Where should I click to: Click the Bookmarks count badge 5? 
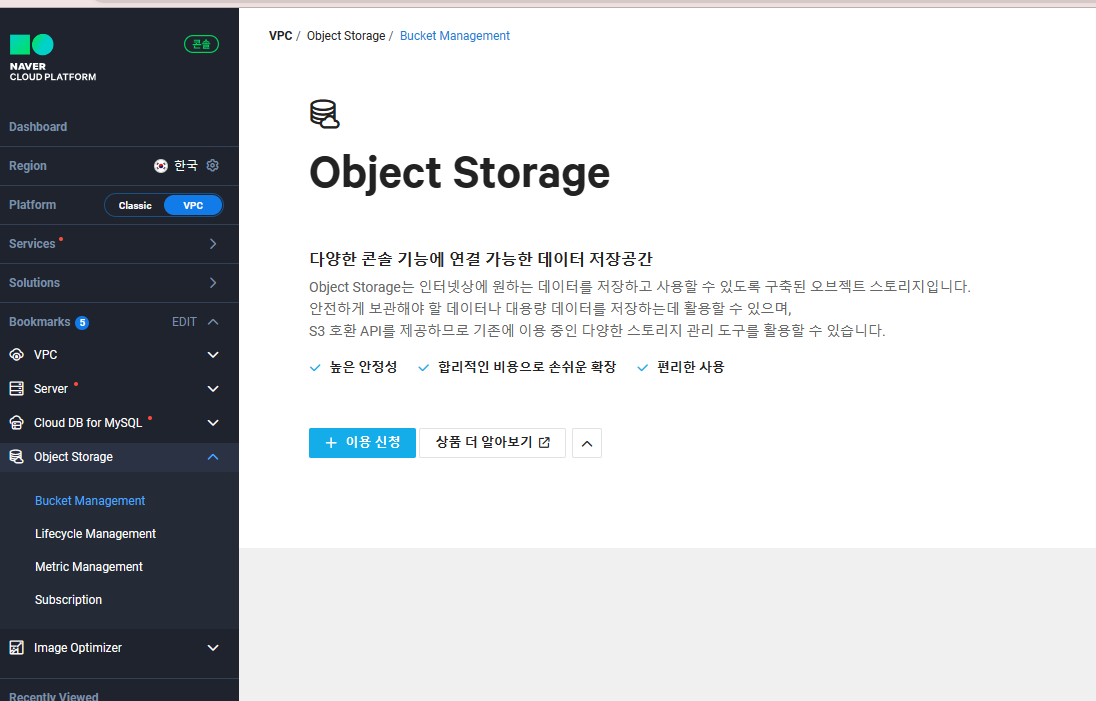point(82,322)
